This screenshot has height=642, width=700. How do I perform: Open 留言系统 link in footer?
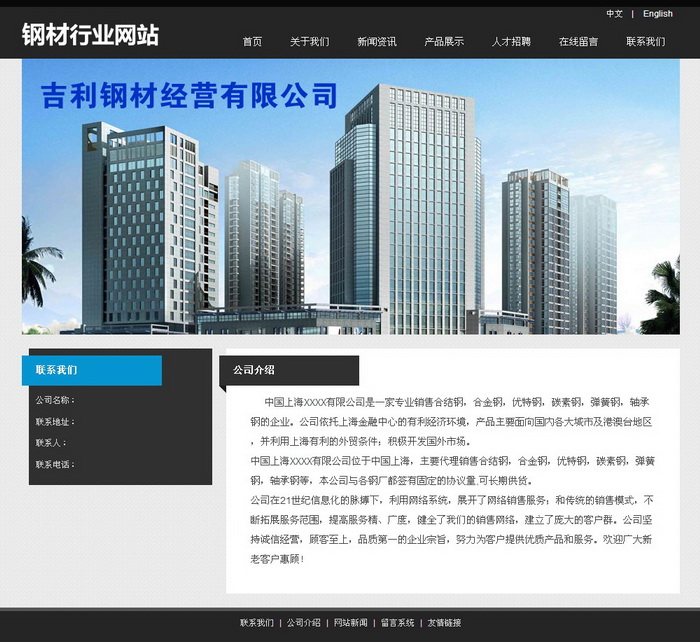tap(397, 623)
